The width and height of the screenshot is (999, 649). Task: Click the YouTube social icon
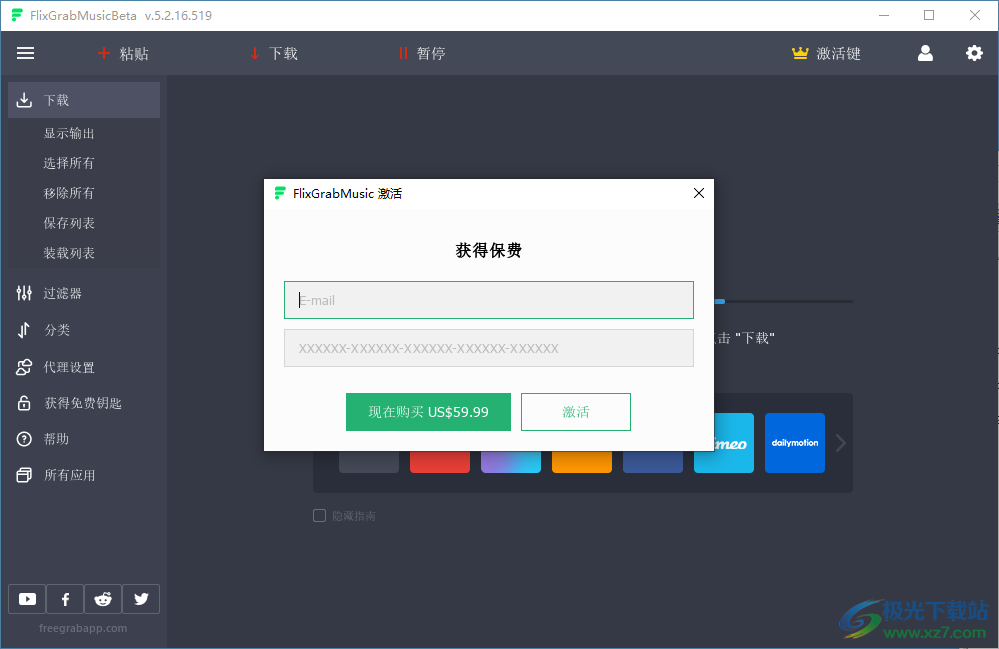click(27, 599)
